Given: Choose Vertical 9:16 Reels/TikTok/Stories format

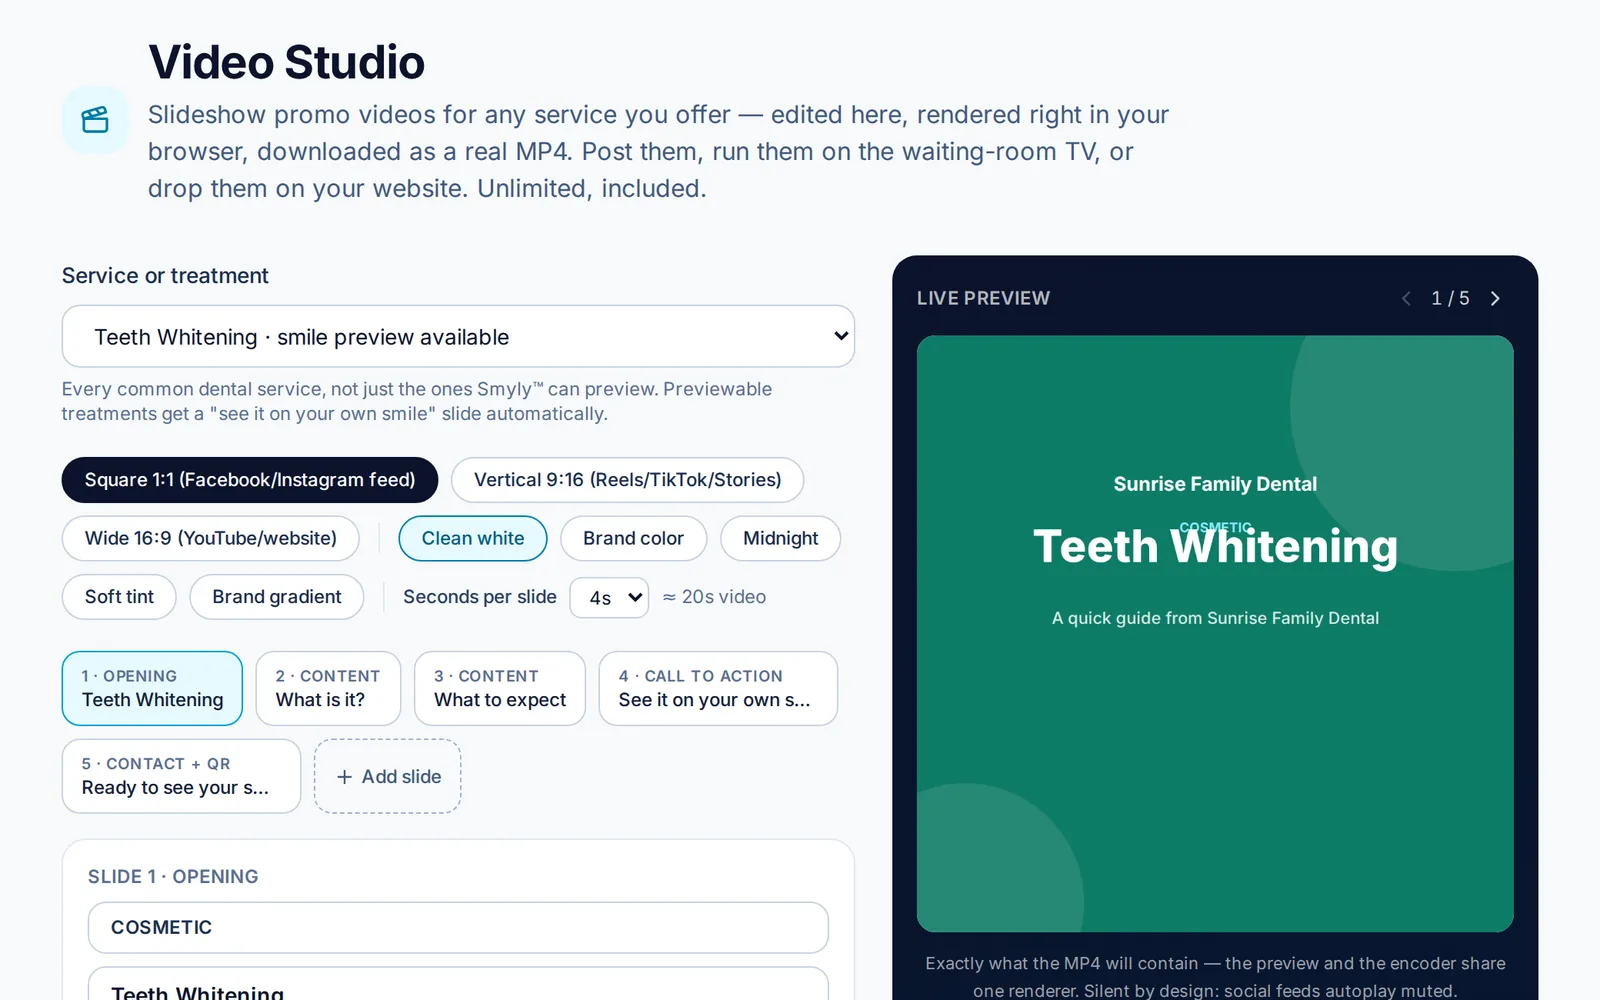Looking at the screenshot, I should pyautogui.click(x=627, y=480).
